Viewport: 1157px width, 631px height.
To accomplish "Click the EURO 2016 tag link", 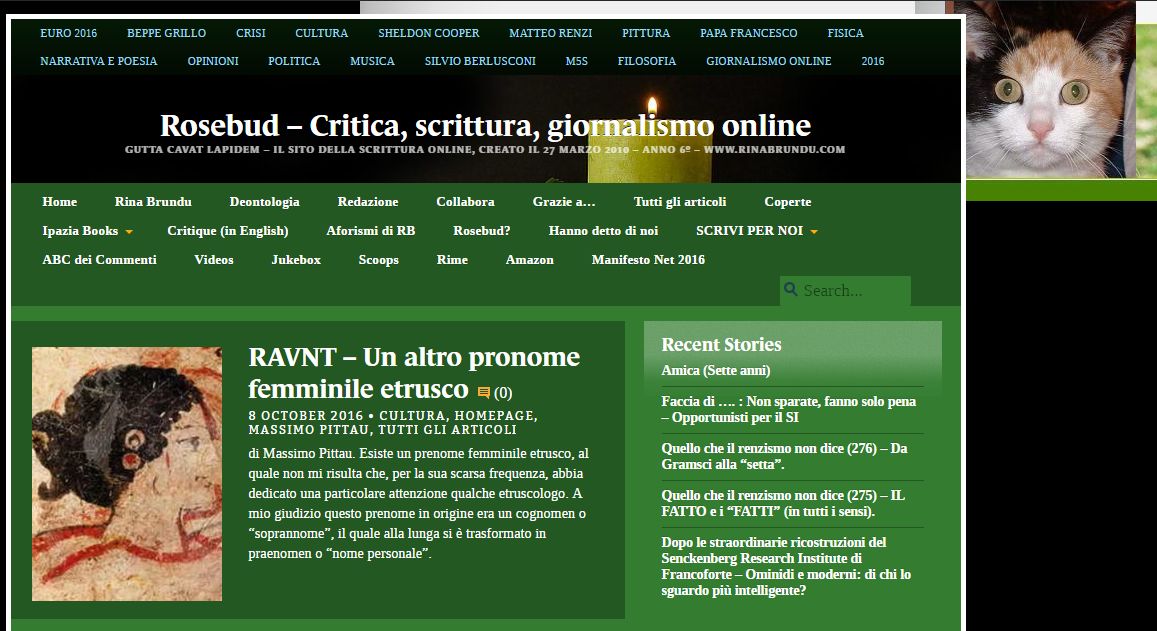I will 69,33.
